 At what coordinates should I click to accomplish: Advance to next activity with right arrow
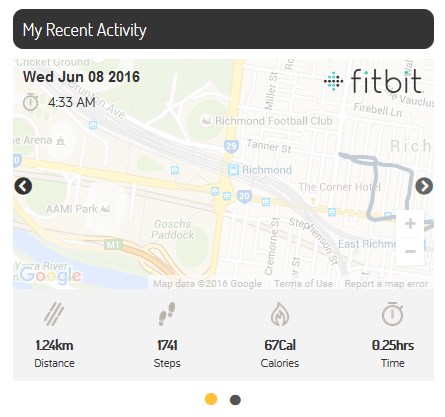pyautogui.click(x=424, y=186)
